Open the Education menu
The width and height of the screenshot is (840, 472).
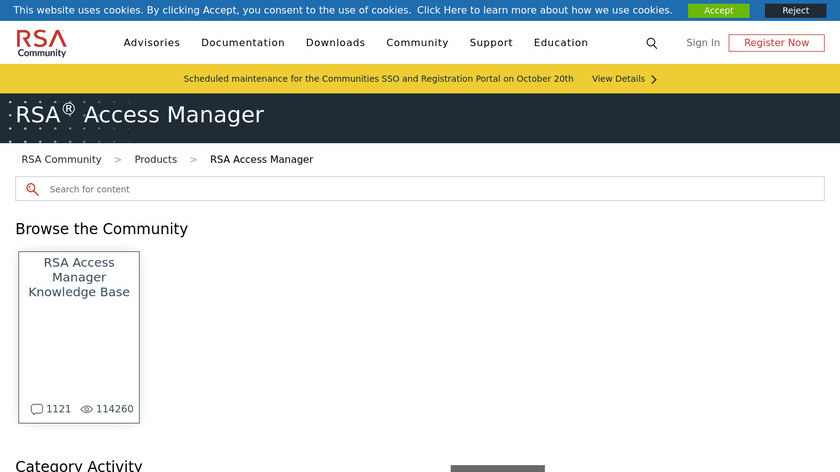pos(561,43)
